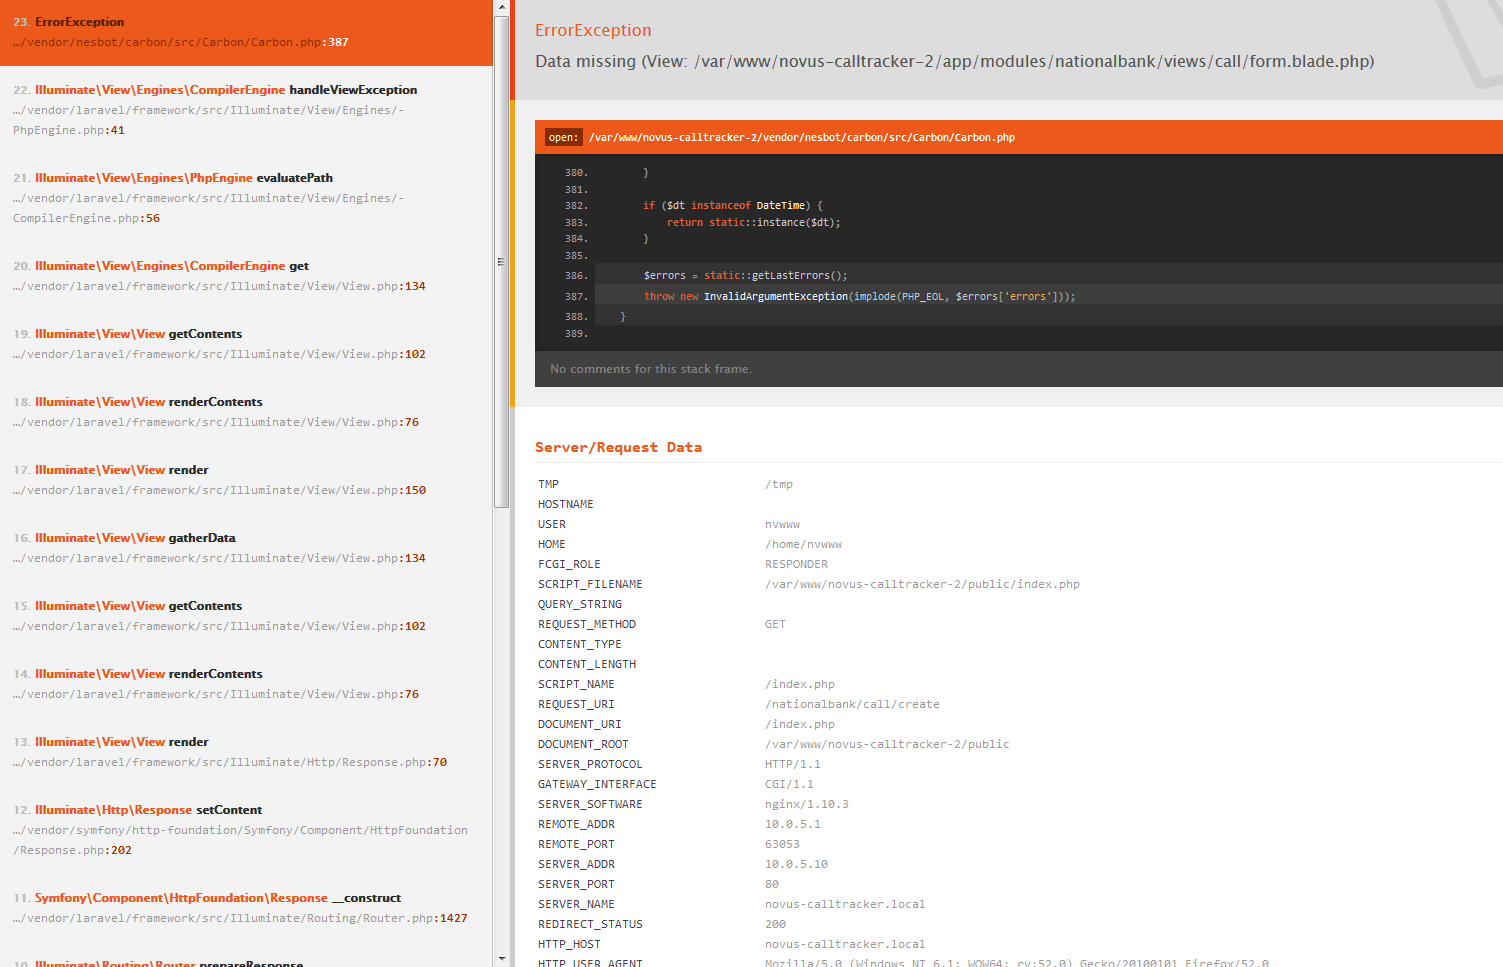
Task: Select stack frame 23 ErrorException
Action: (x=246, y=32)
